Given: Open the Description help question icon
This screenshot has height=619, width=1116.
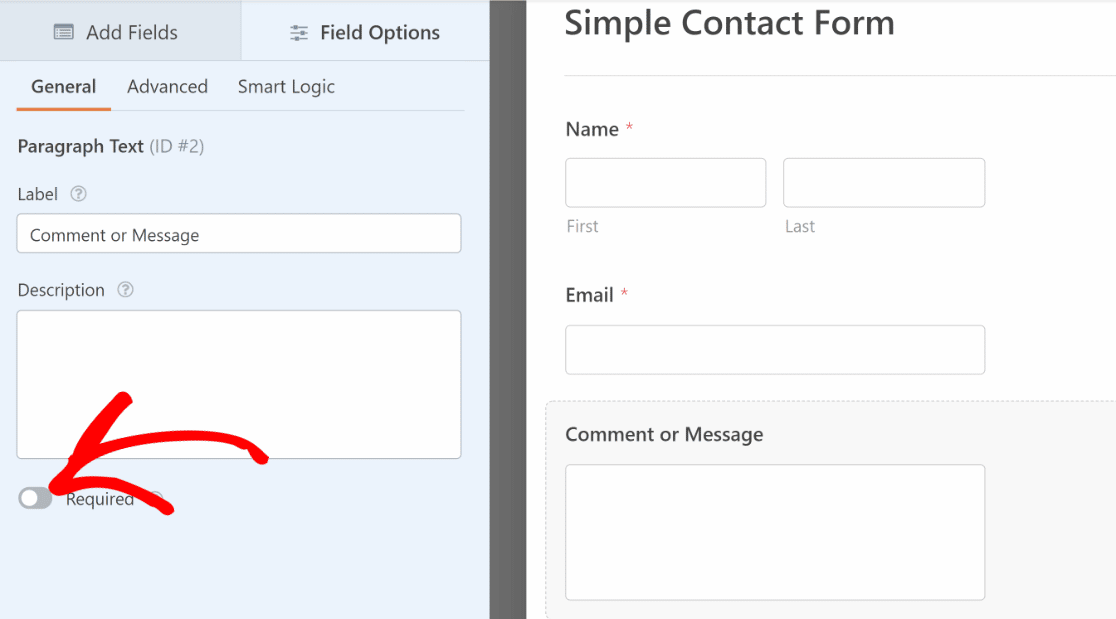Looking at the screenshot, I should coord(125,290).
